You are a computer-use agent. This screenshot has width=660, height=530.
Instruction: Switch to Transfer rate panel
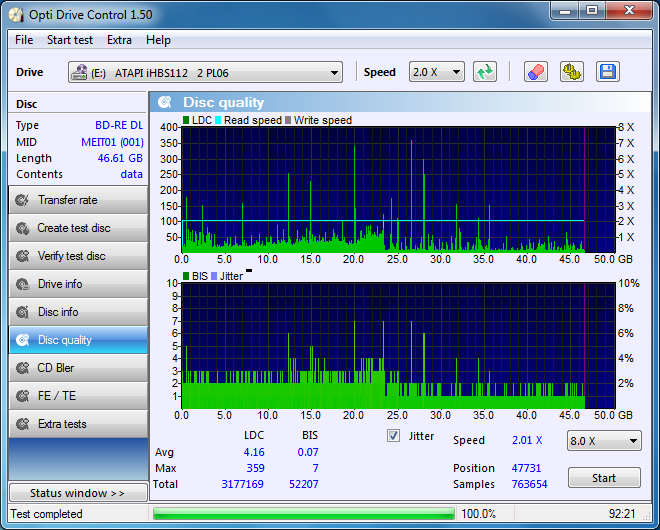(x=78, y=200)
